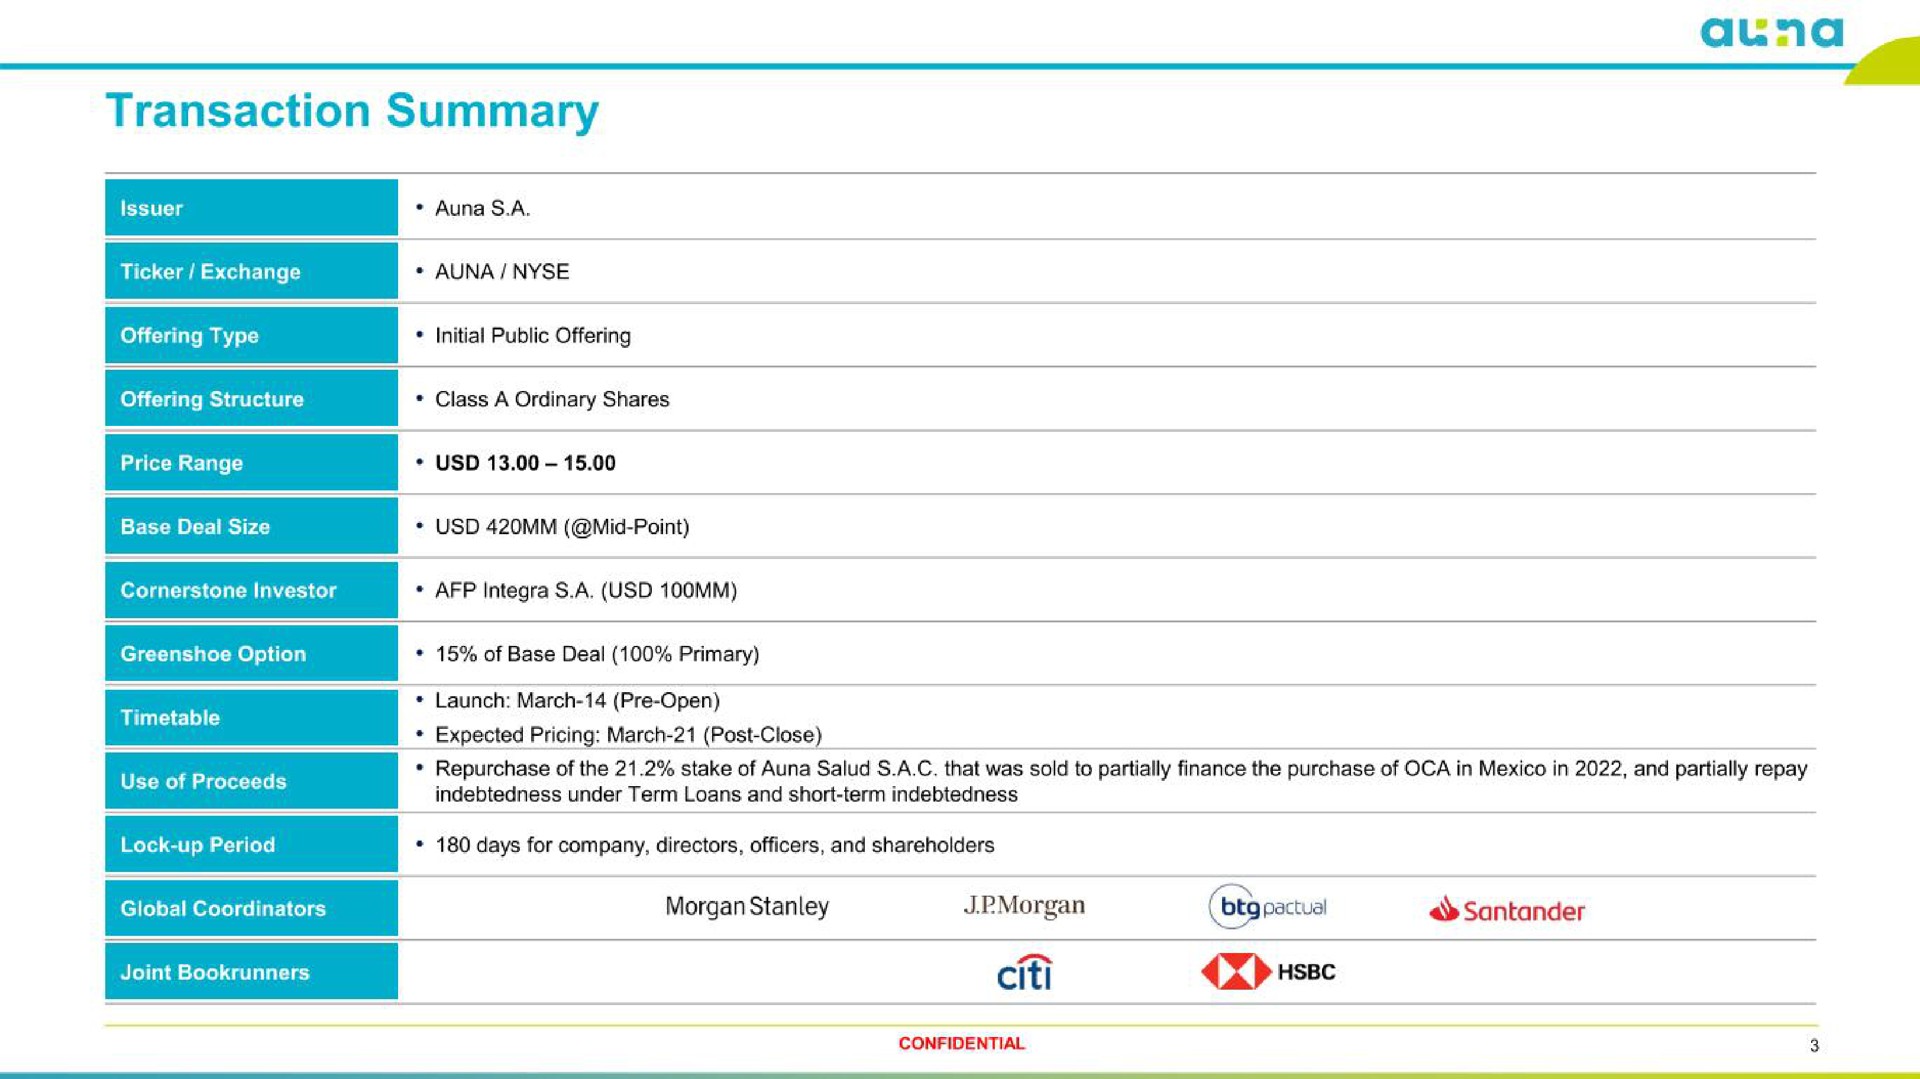Select the 180 days lock-up text
The width and height of the screenshot is (1920, 1079).
714,845
